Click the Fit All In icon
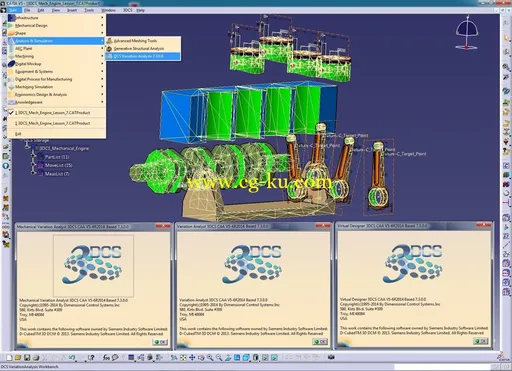The image size is (512, 371). click(183, 358)
